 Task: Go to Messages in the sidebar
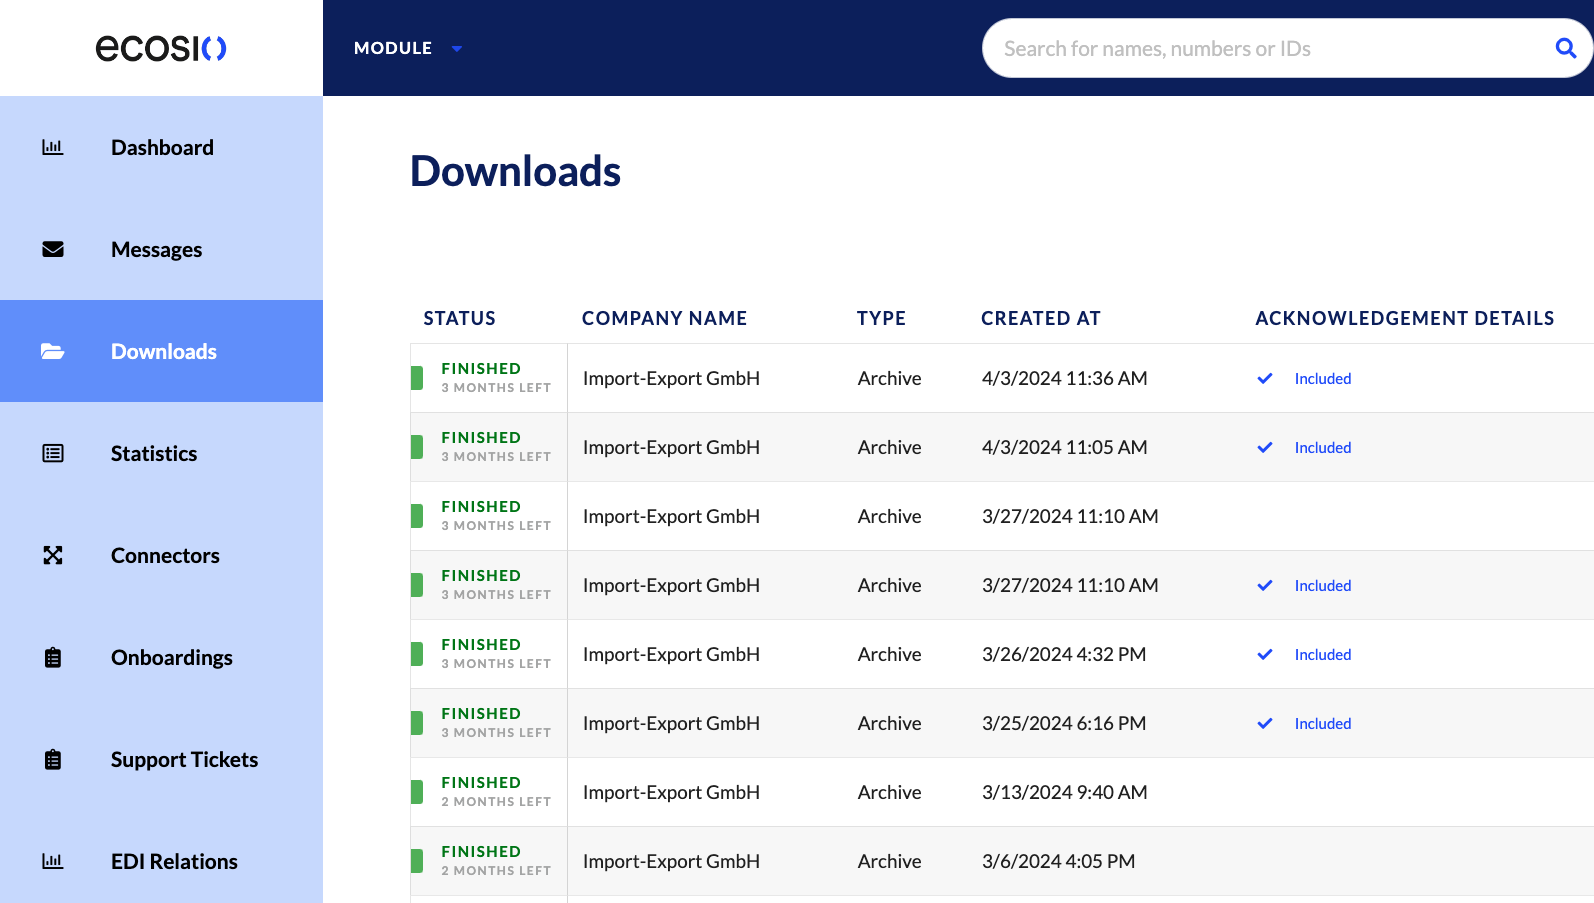(x=161, y=249)
